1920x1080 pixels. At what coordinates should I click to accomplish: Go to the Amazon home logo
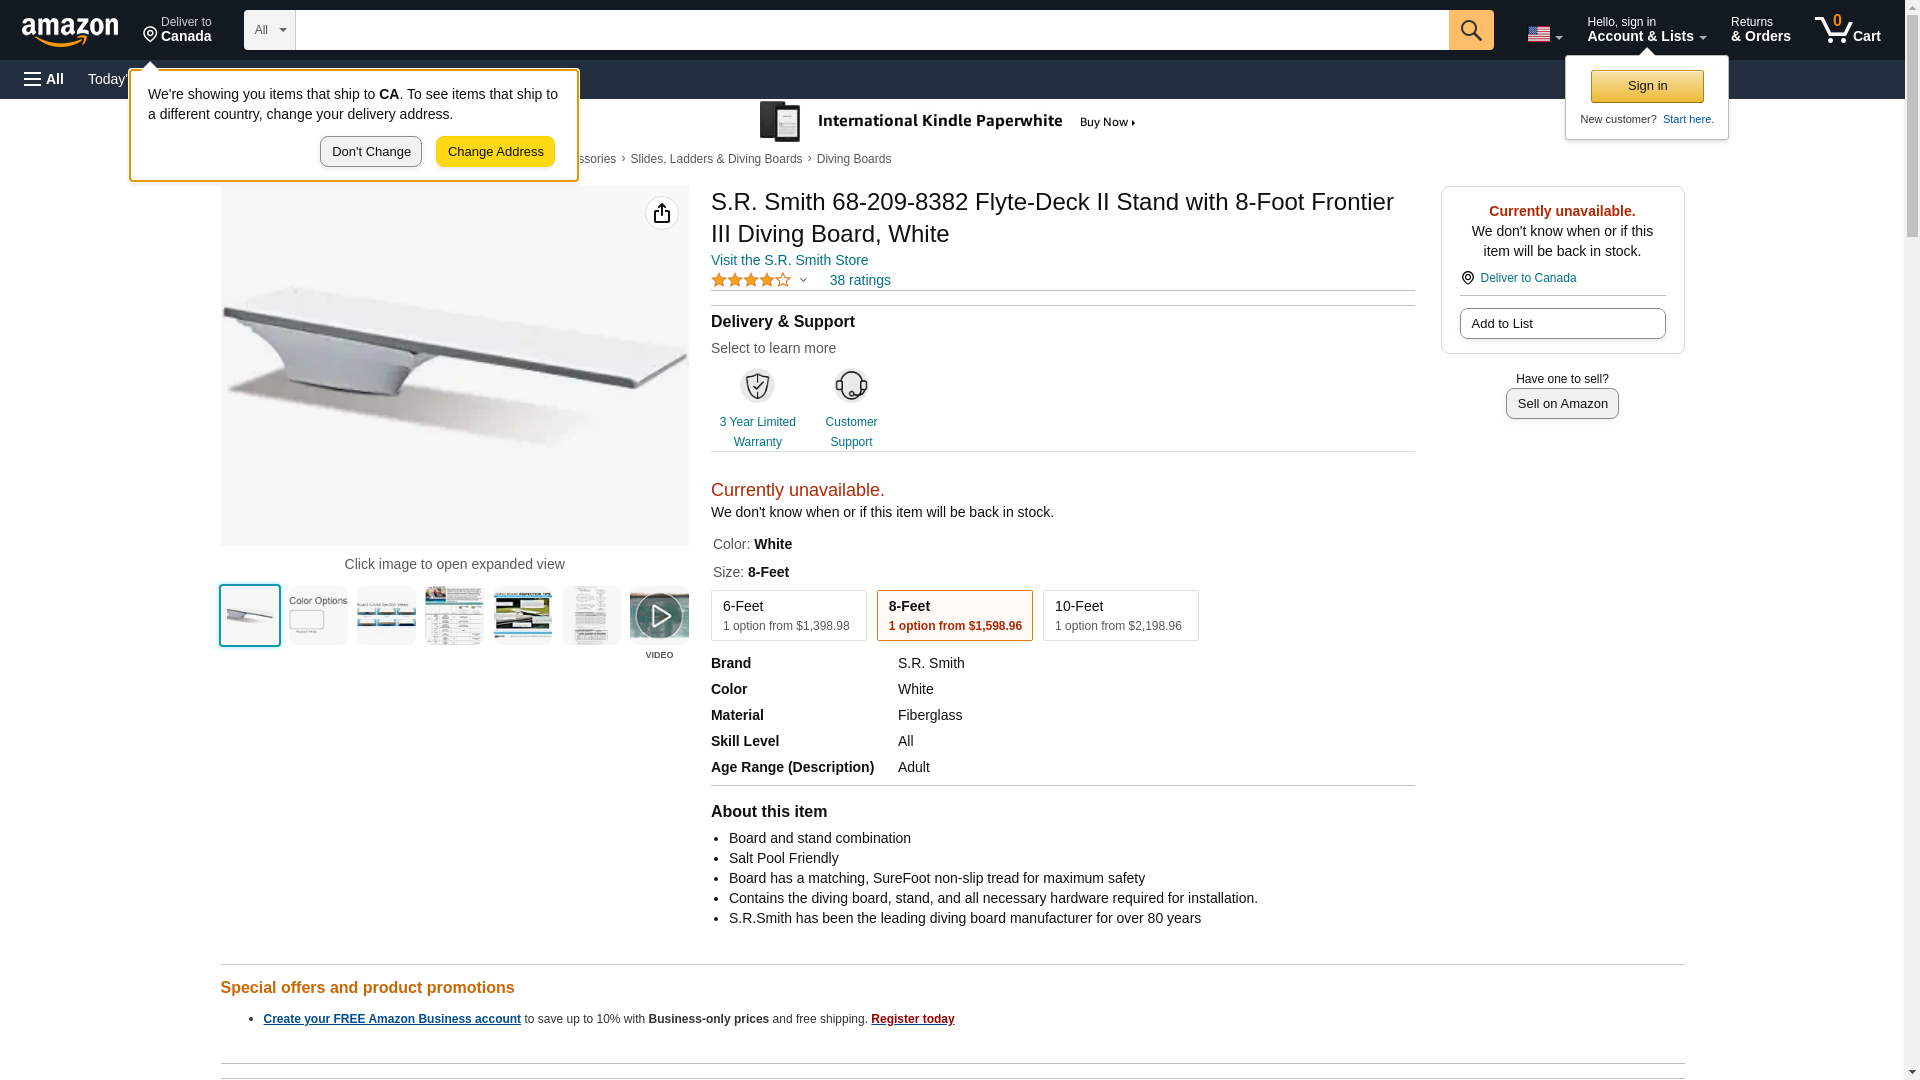(x=70, y=31)
